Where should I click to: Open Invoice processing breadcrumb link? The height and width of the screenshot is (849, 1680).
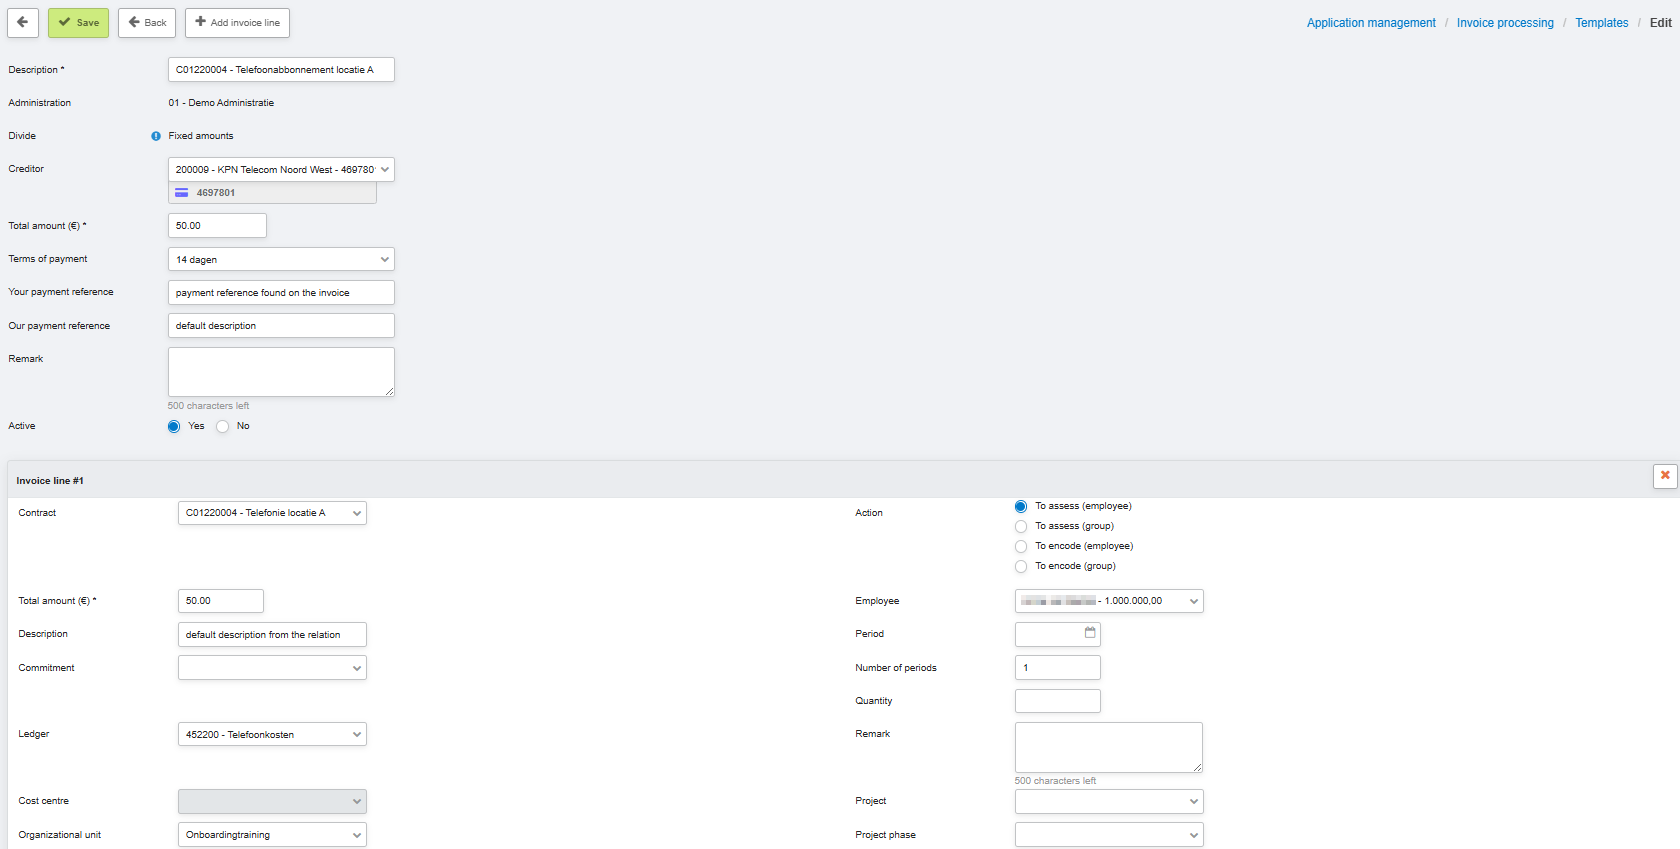[x=1504, y=23]
